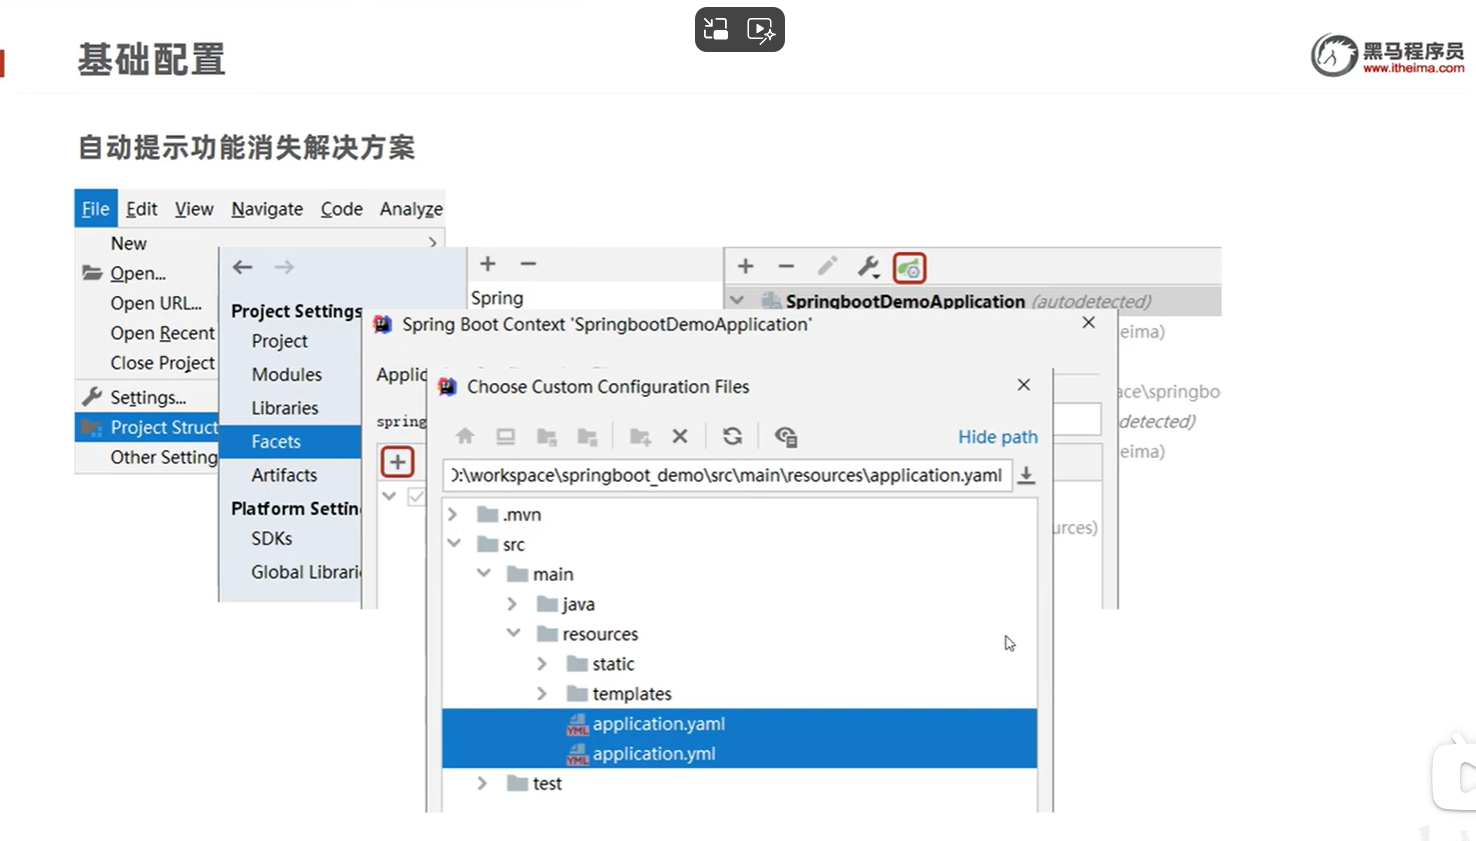The width and height of the screenshot is (1476, 841).
Task: Expand the java folder
Action: 513,604
